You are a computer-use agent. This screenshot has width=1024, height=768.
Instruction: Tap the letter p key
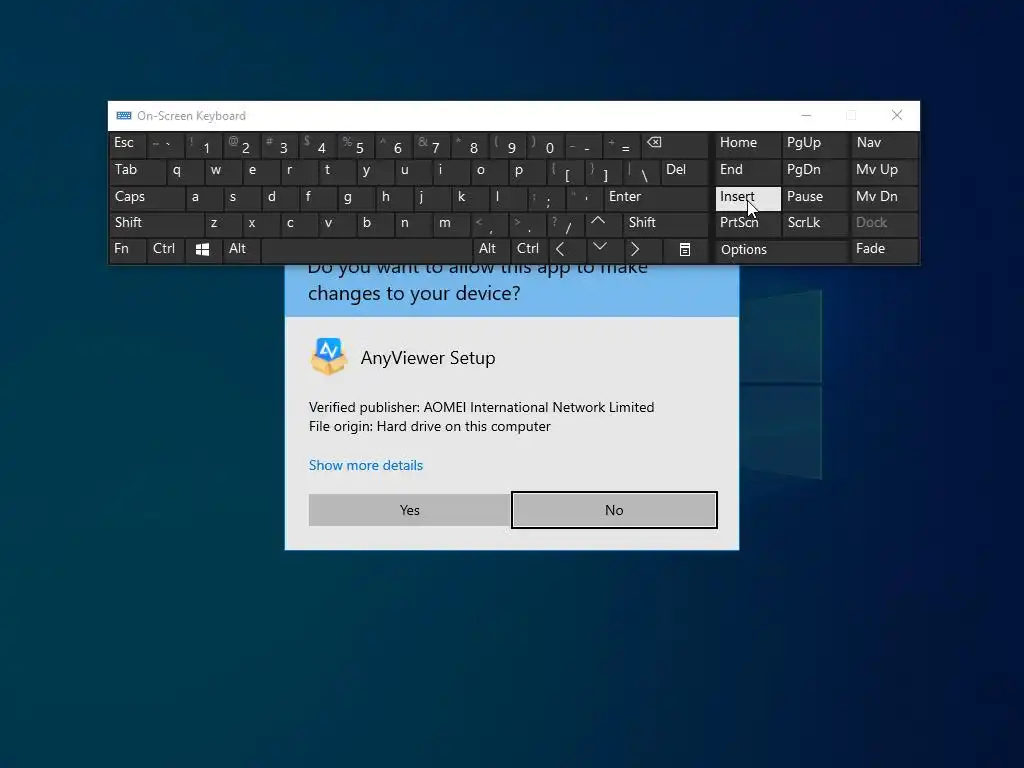[527, 170]
